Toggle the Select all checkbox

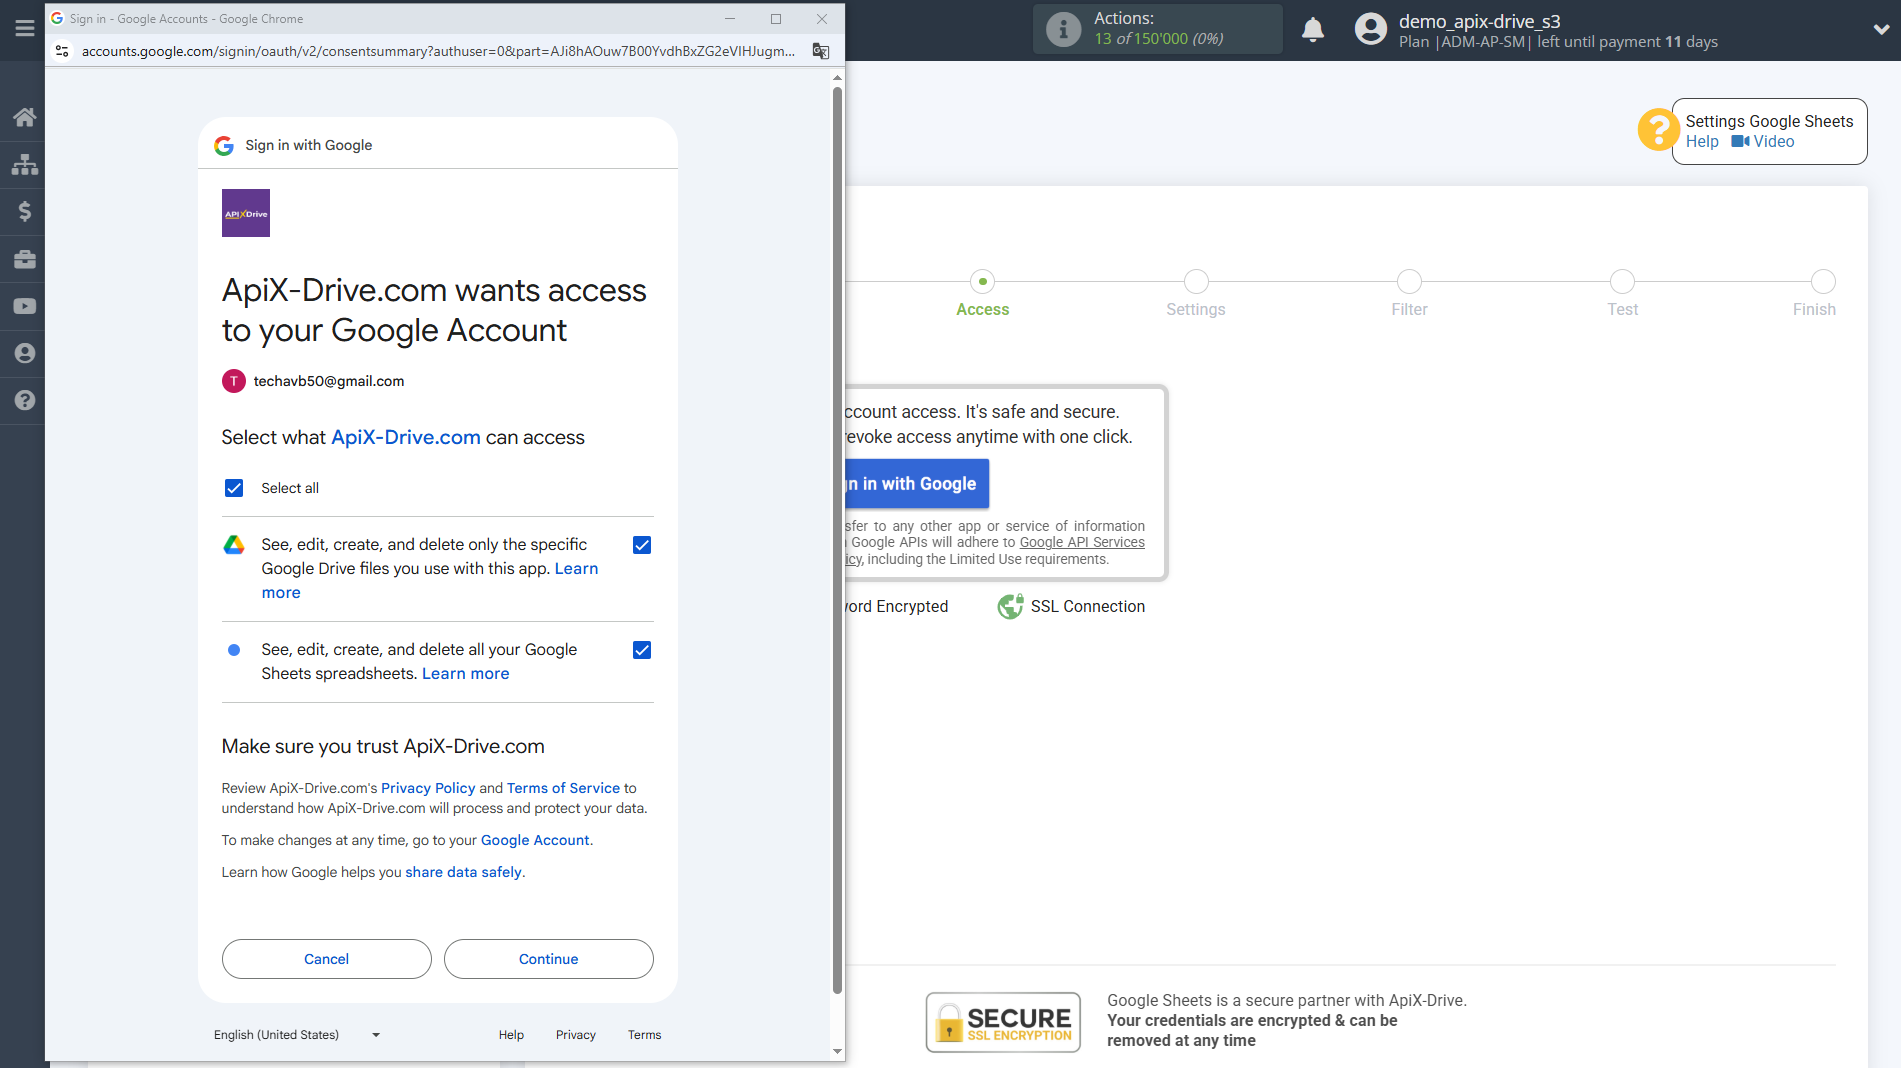tap(234, 488)
